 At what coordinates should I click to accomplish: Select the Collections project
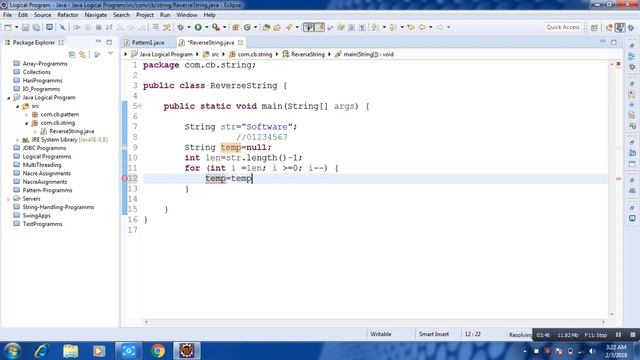36,72
